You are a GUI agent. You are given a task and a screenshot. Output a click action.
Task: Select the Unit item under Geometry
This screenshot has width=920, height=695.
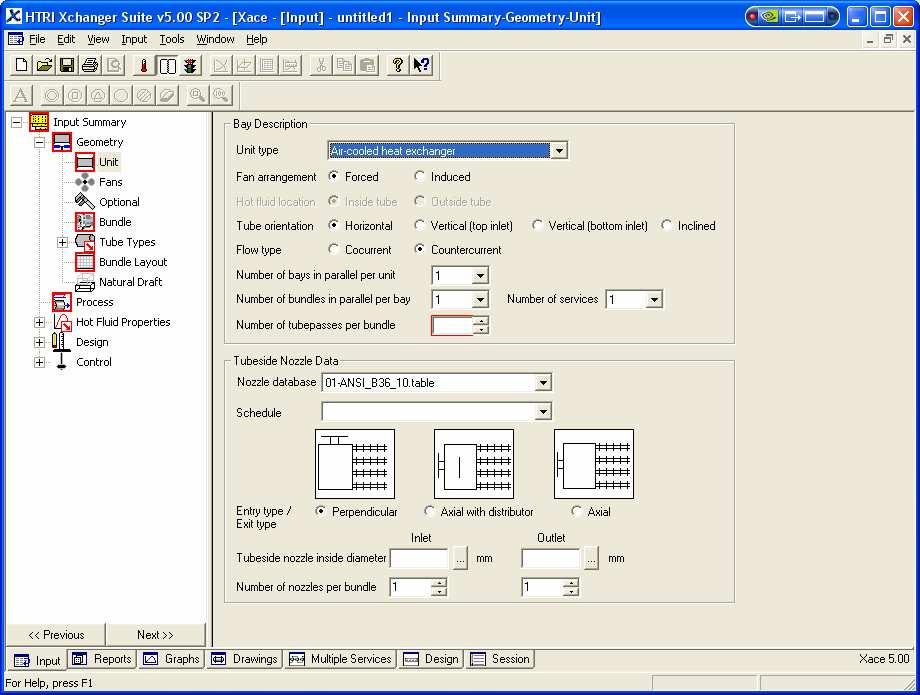click(108, 162)
